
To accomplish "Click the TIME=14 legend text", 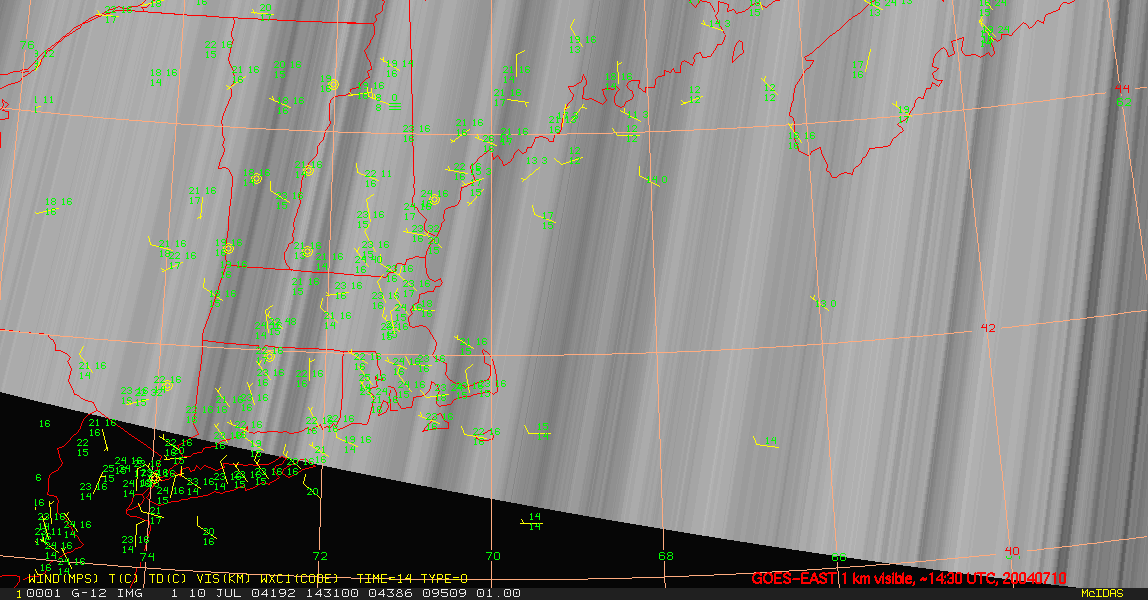I will point(384,579).
